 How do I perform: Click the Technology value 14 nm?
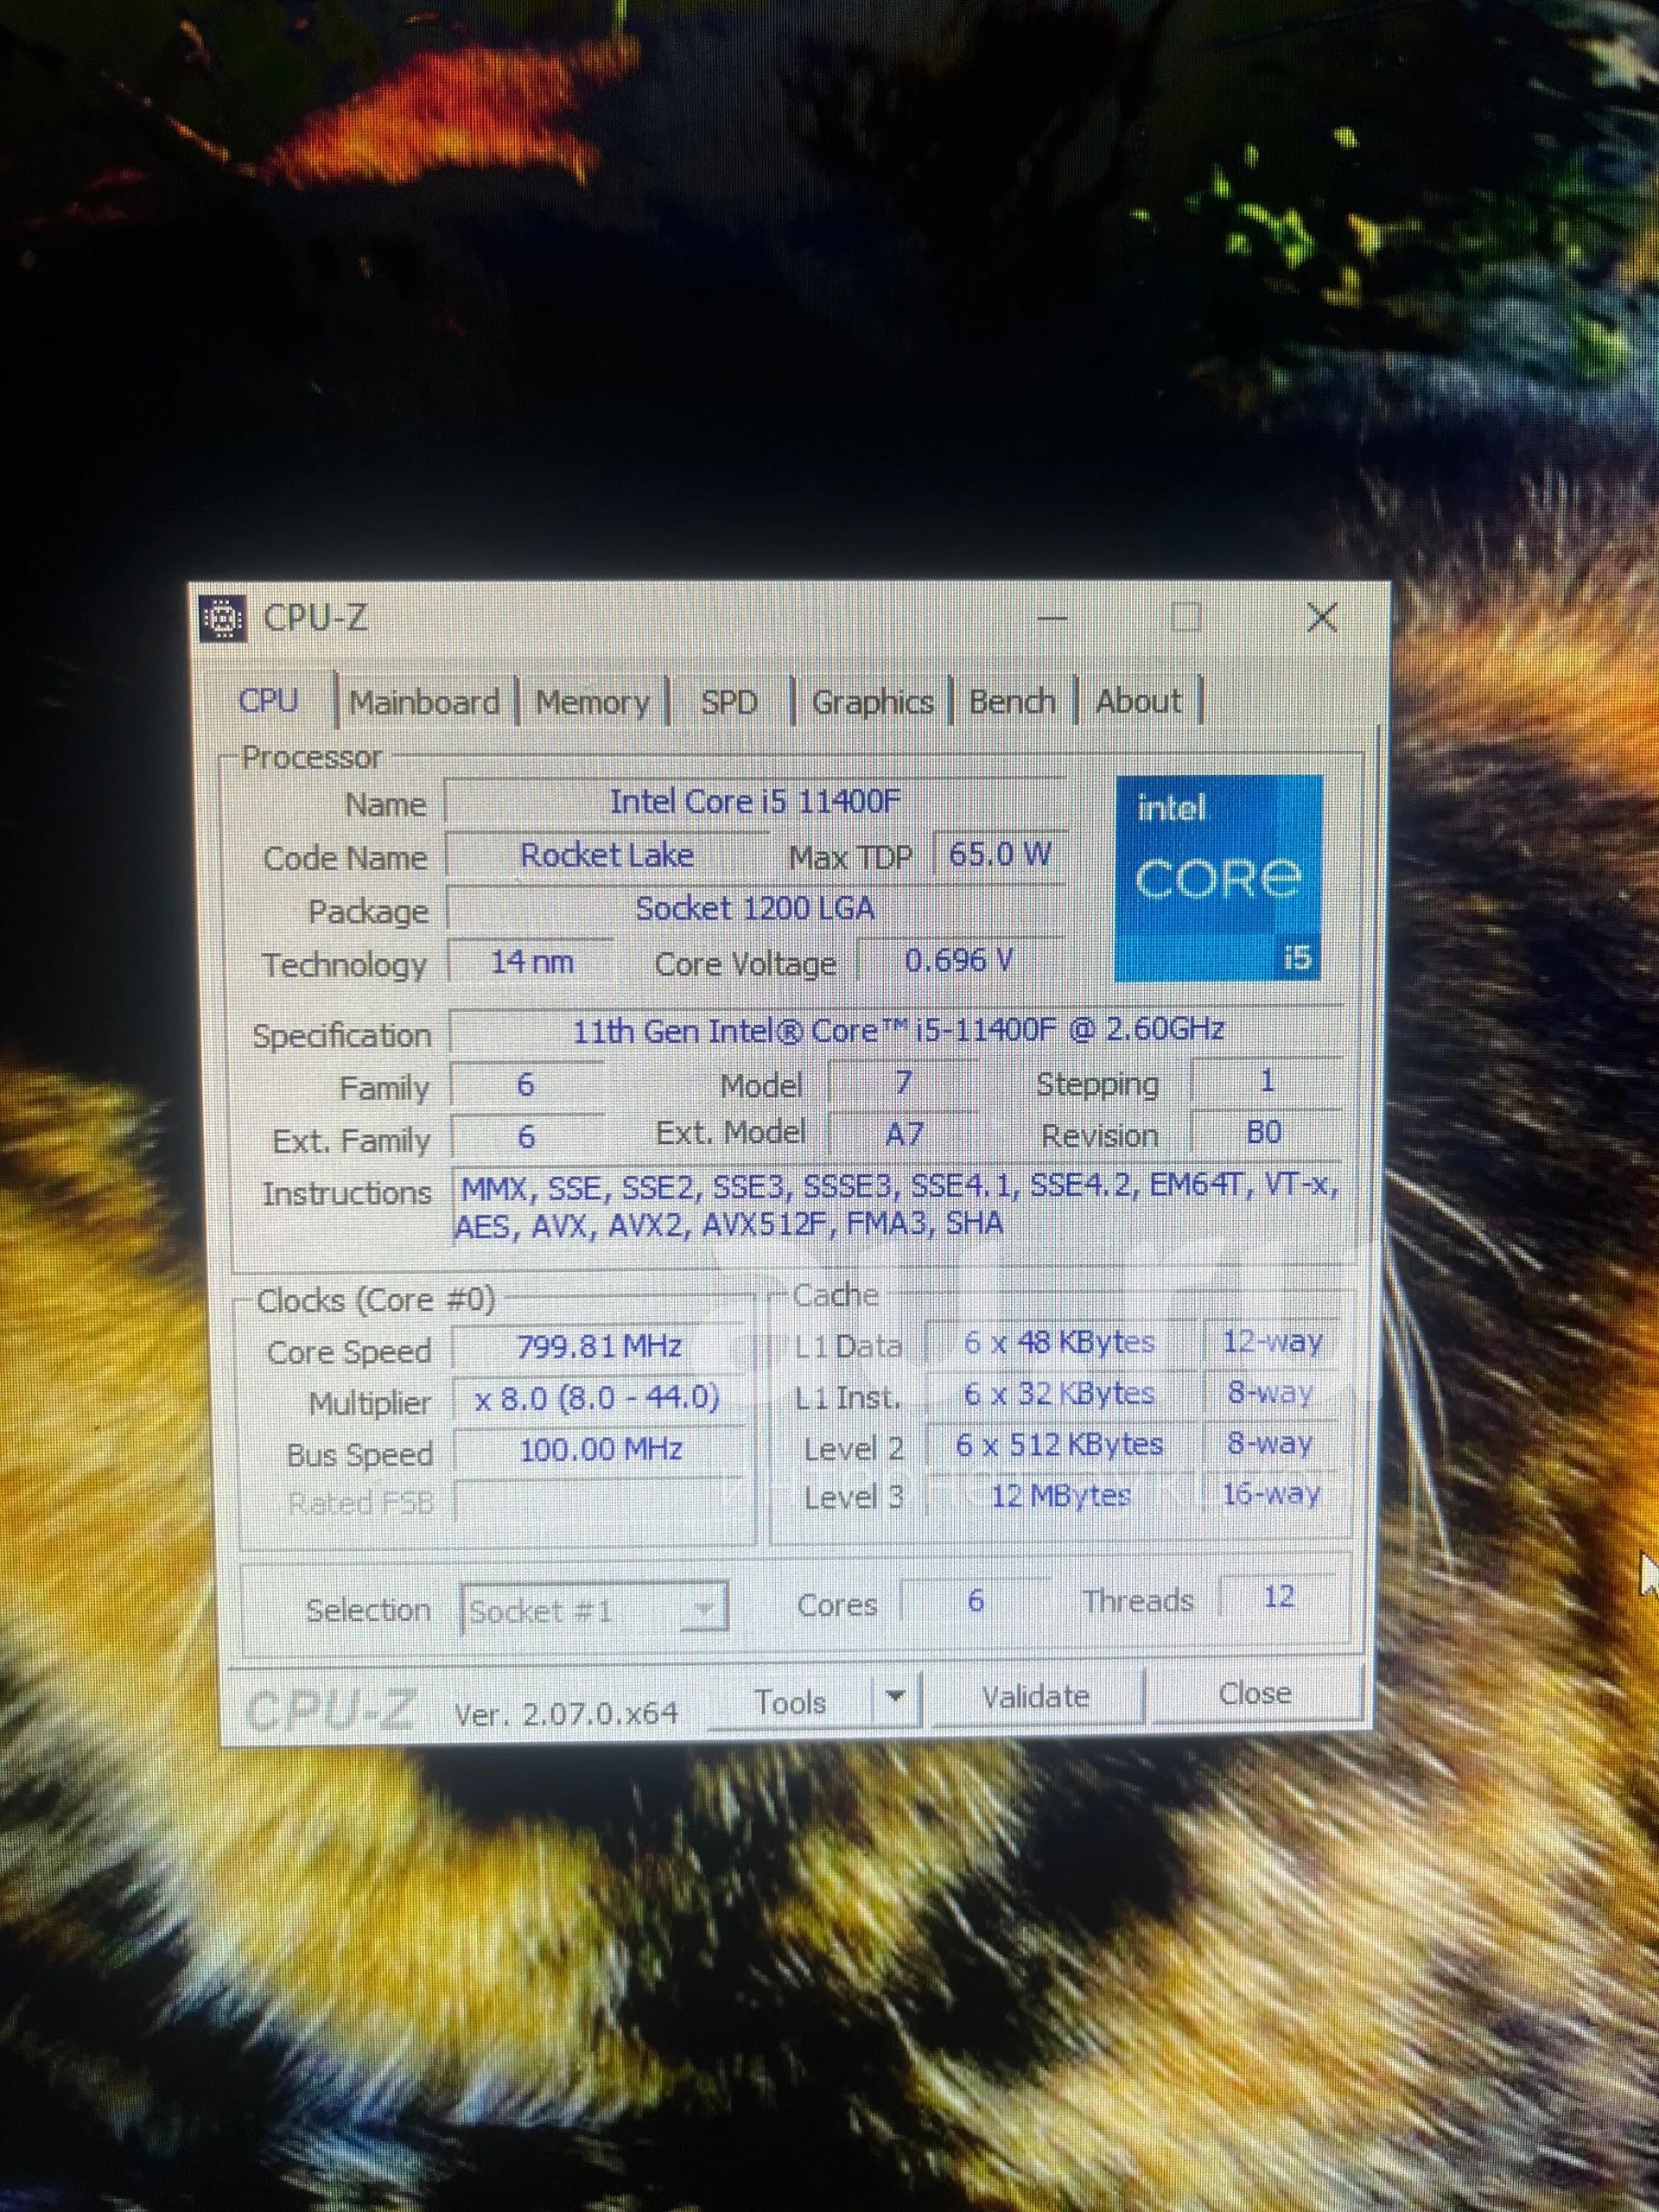point(531,962)
